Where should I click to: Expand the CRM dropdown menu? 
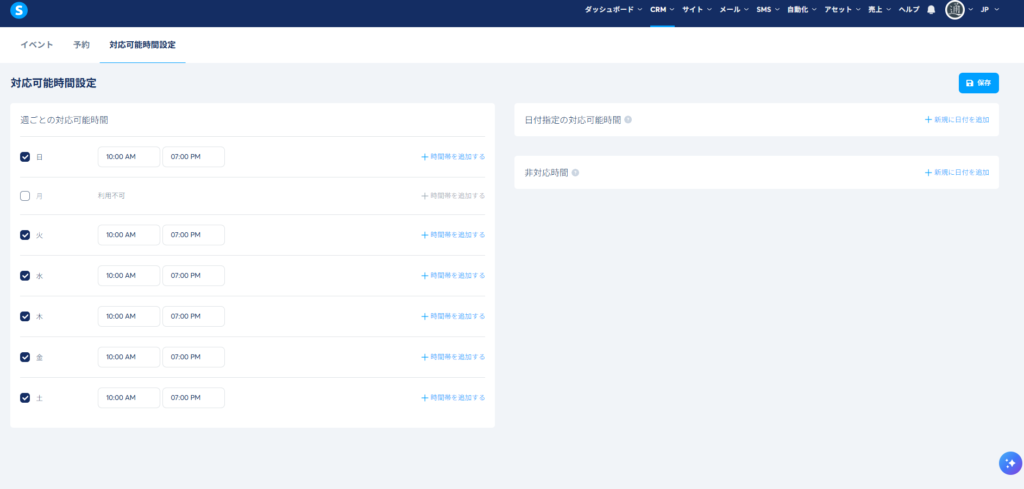662,10
